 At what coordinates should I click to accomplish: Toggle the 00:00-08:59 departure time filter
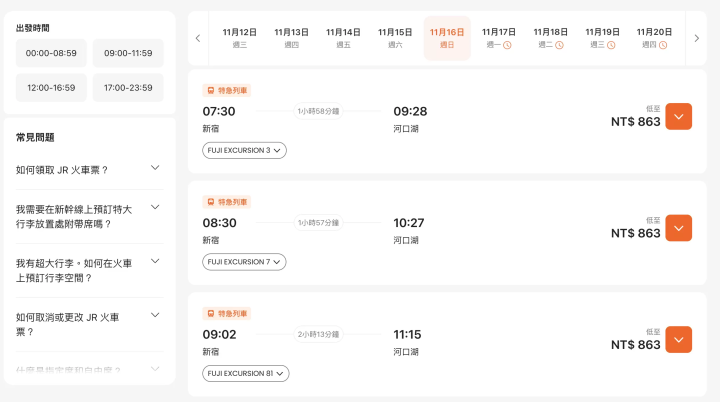coord(51,53)
